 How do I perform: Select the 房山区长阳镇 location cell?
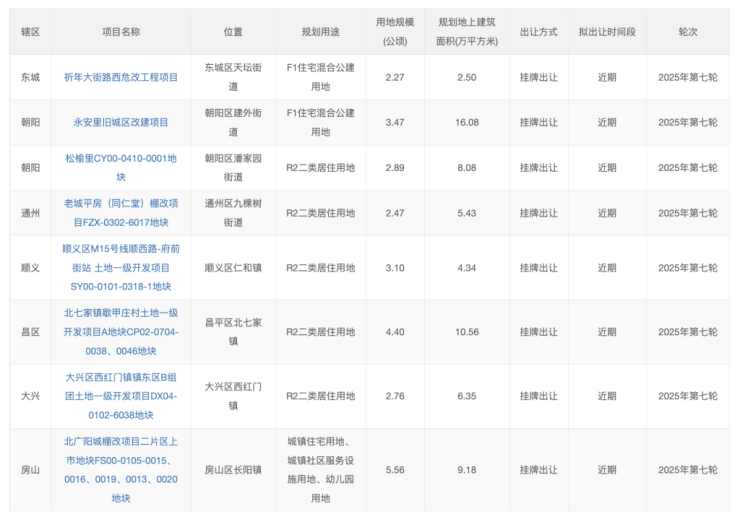233,469
